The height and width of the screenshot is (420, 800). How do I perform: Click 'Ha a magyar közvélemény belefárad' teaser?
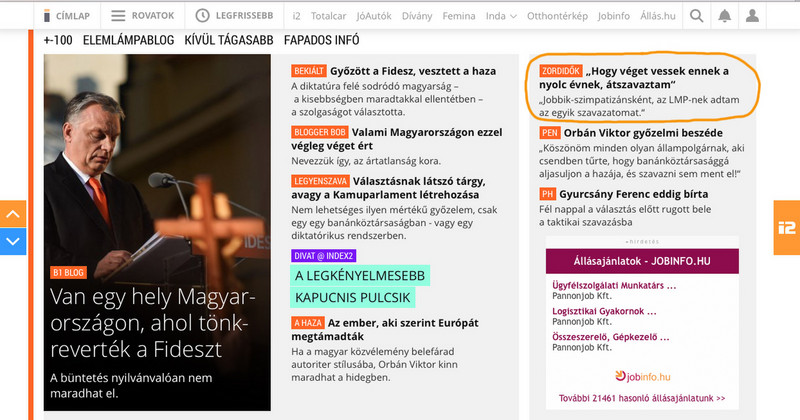374,364
